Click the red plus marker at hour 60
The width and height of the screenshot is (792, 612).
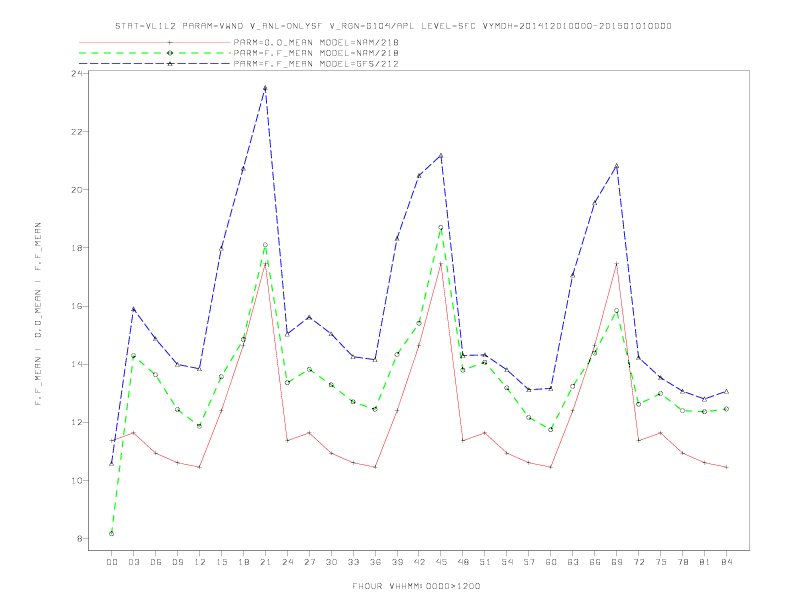coord(551,467)
